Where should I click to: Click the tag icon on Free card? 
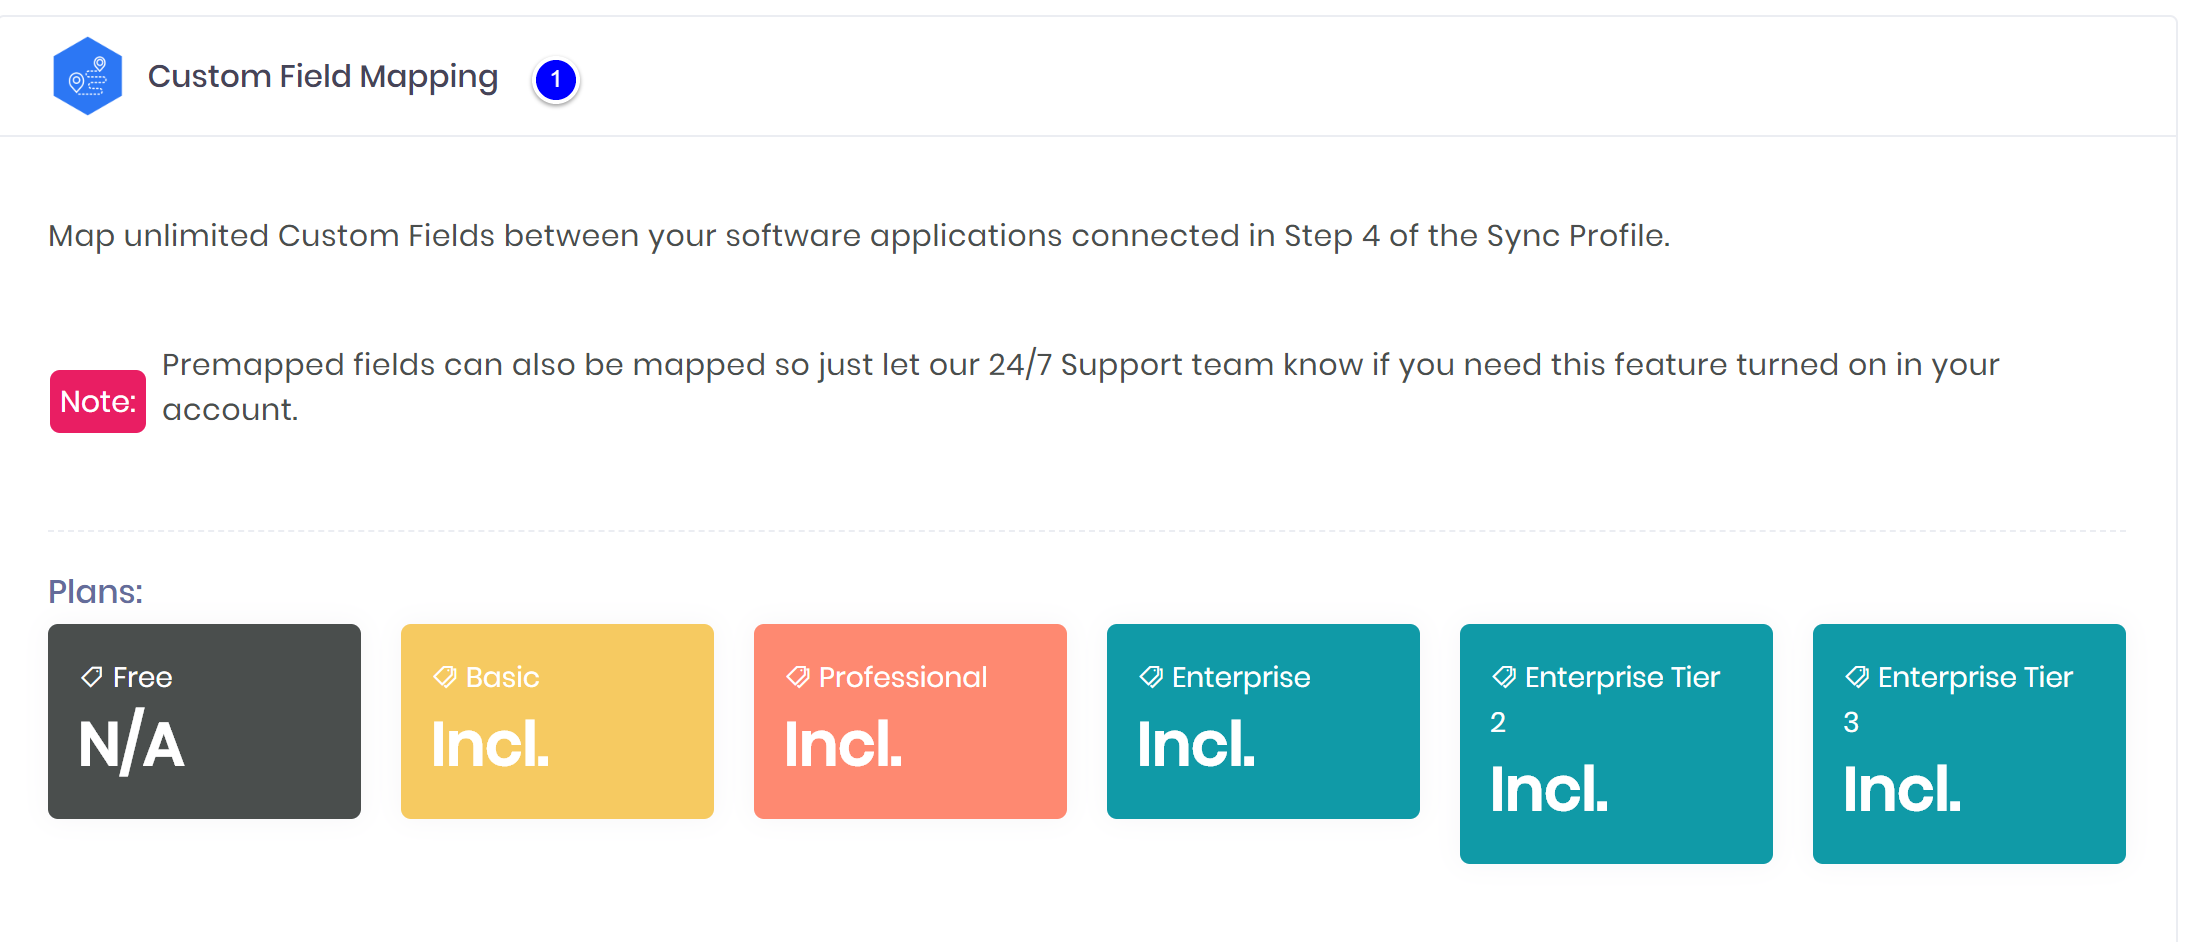point(91,677)
